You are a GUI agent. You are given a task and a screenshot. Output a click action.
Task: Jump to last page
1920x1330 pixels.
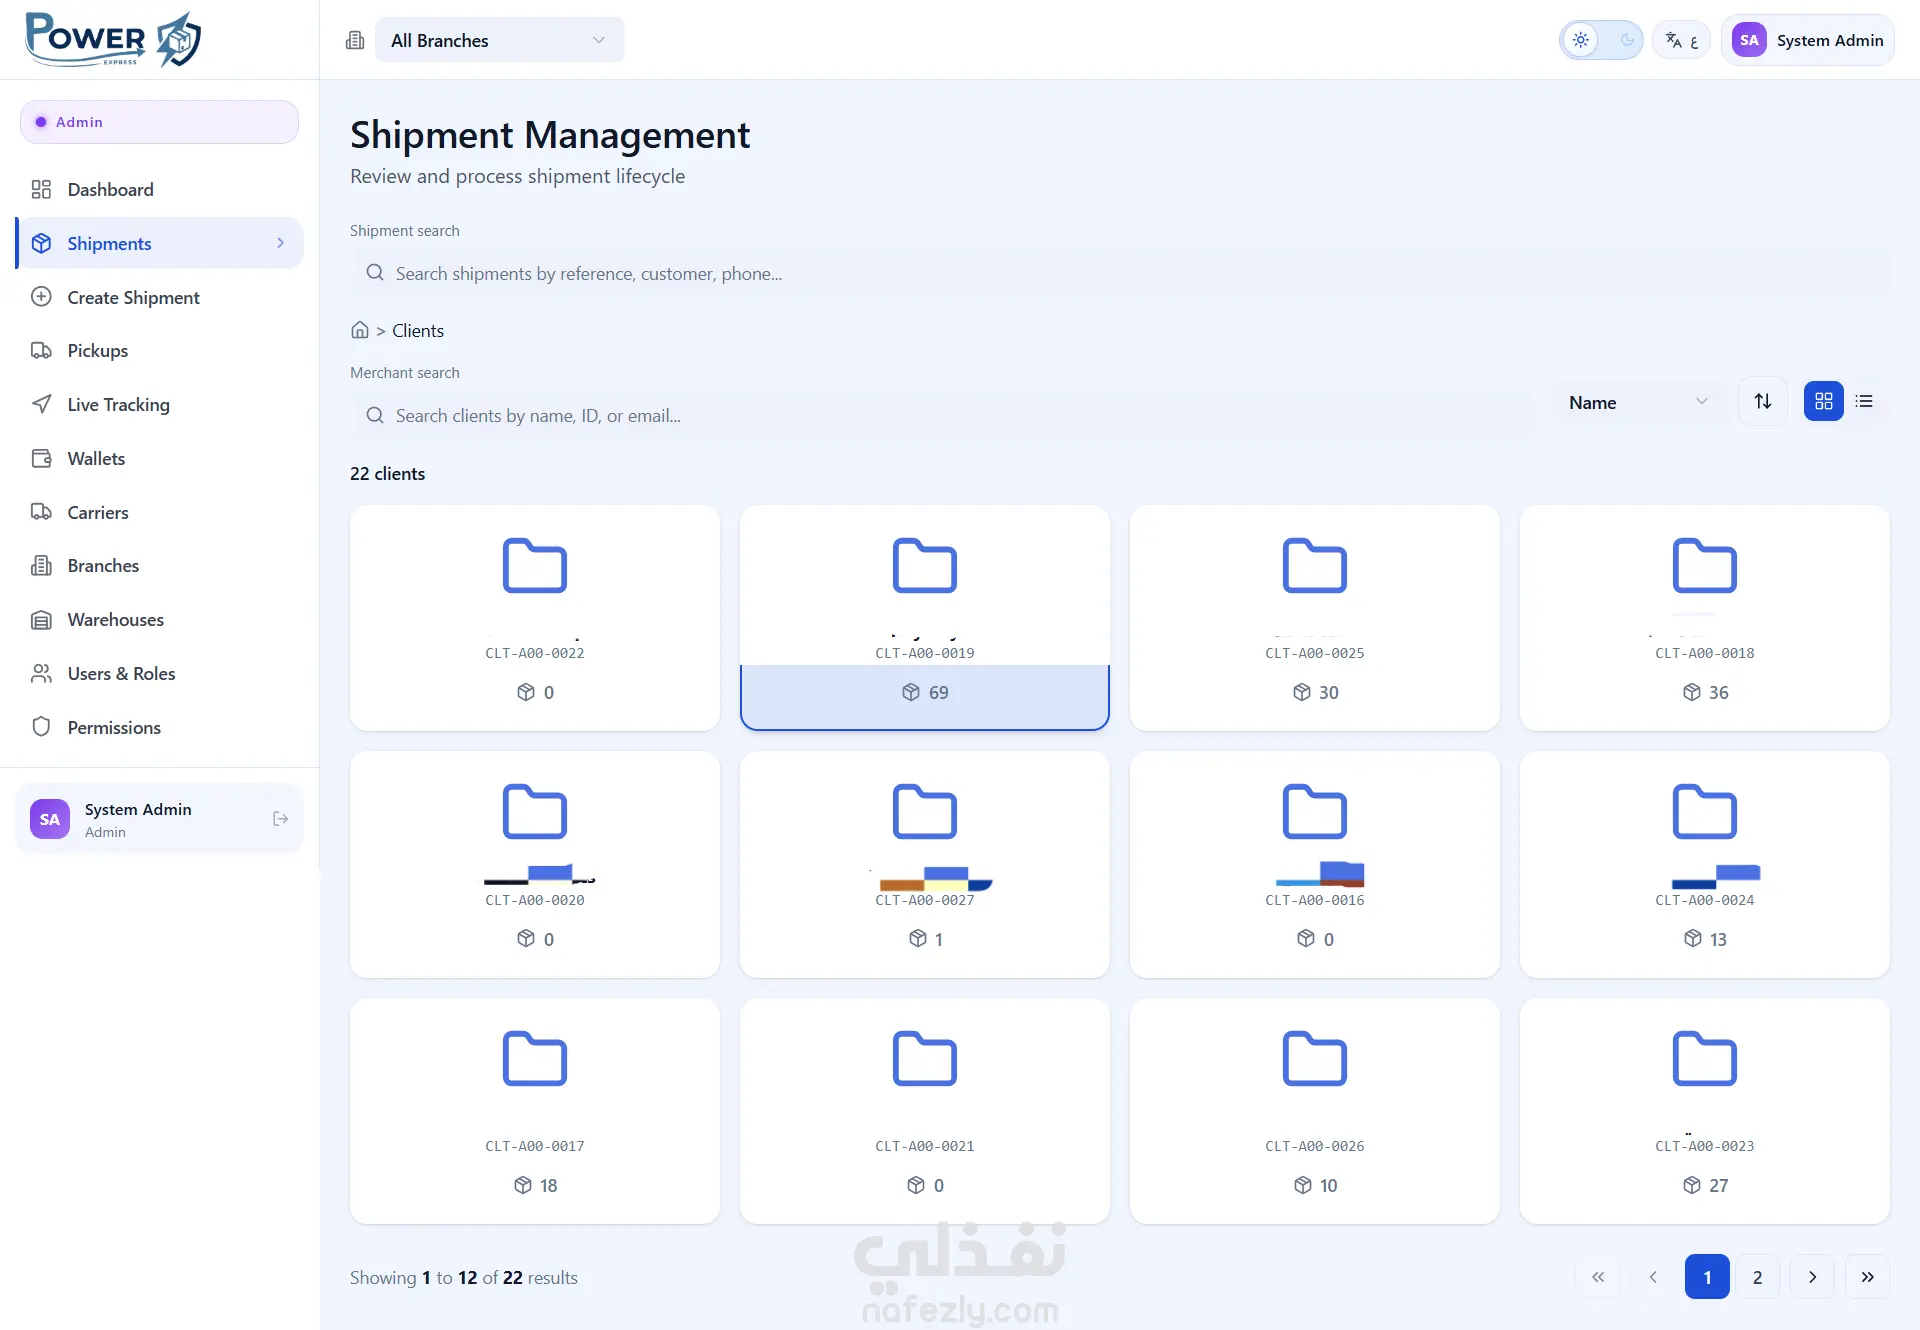pyautogui.click(x=1867, y=1277)
